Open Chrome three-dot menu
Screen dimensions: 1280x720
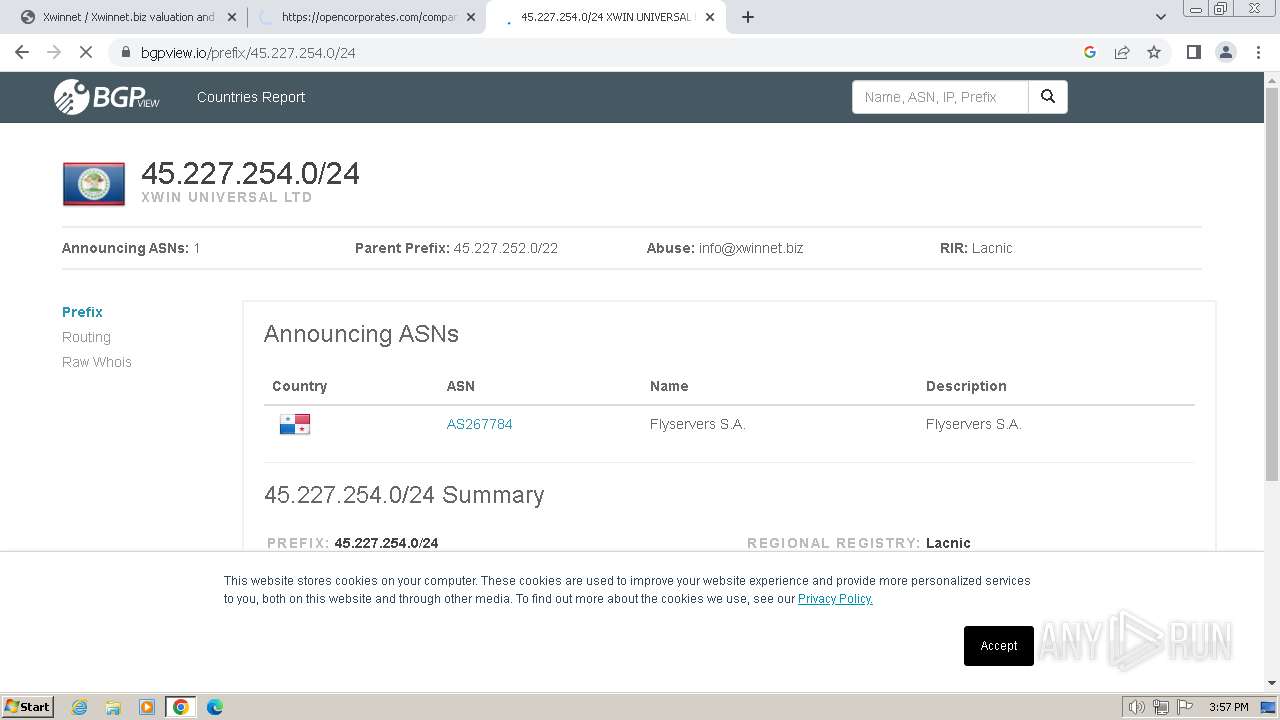pyautogui.click(x=1258, y=52)
